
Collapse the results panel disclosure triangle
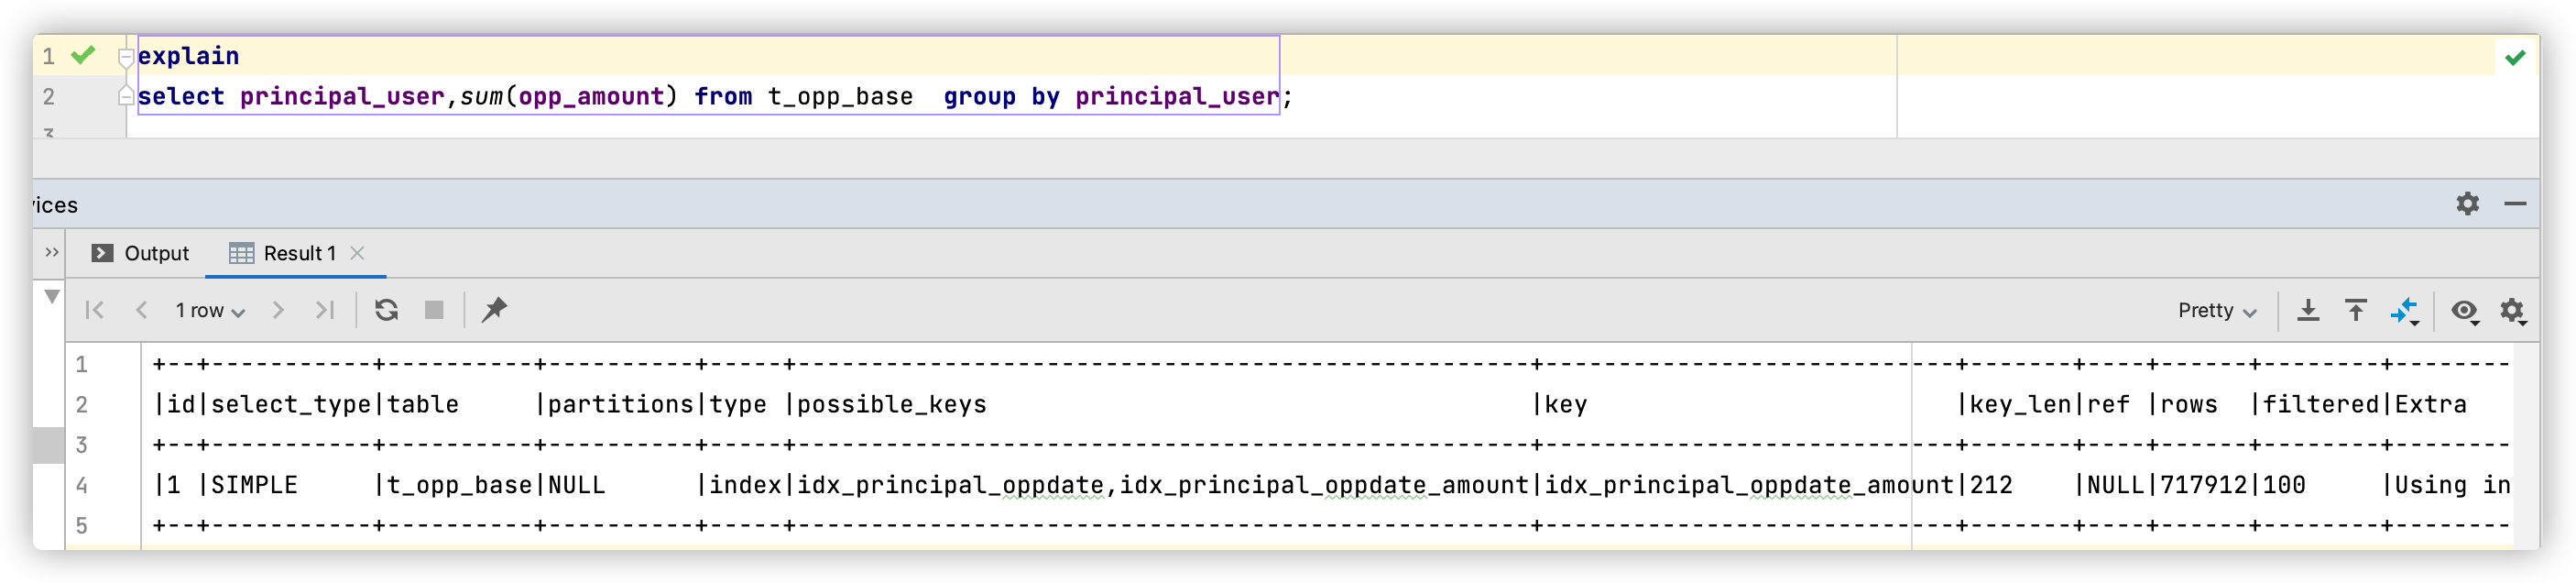point(52,297)
